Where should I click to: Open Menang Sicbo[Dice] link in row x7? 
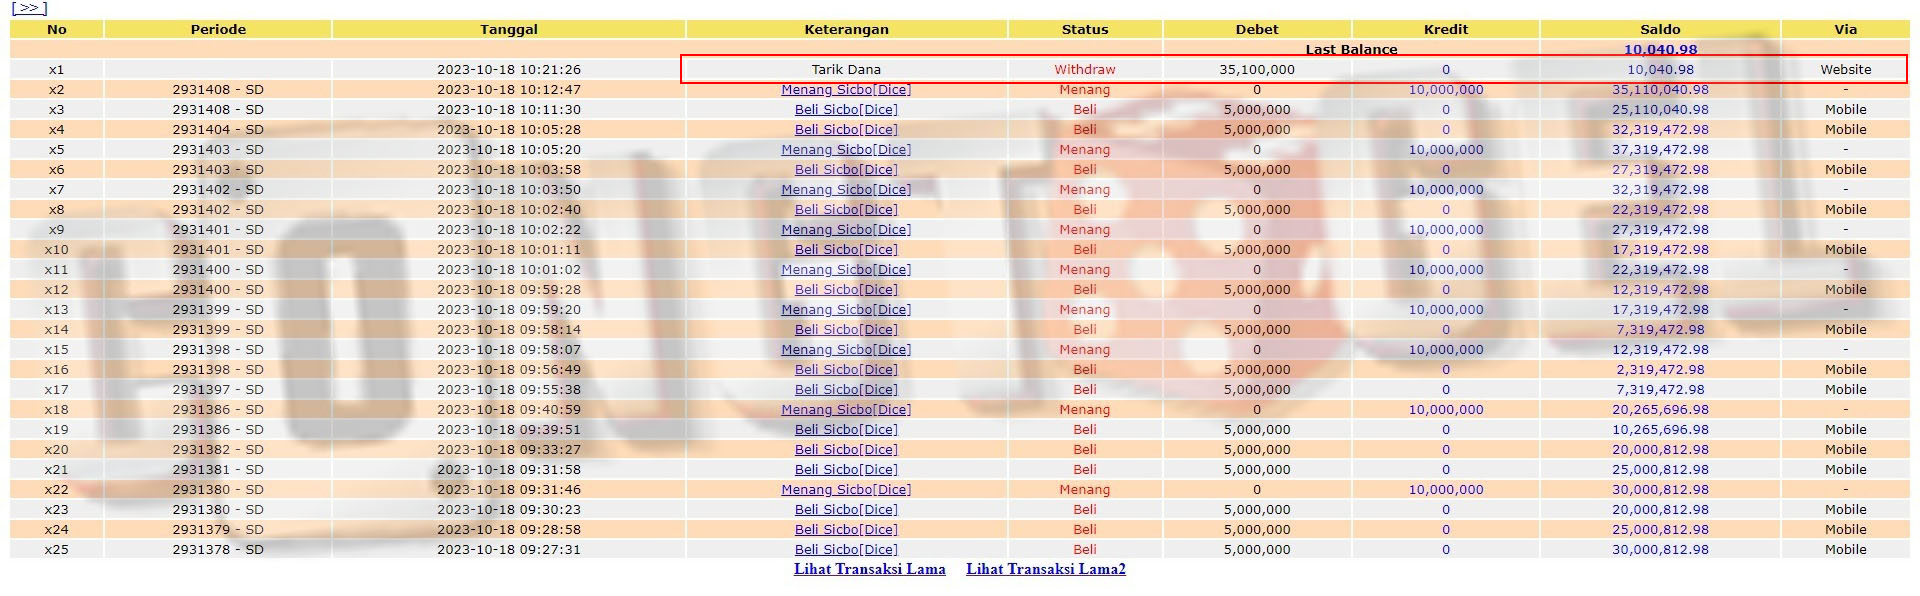846,190
